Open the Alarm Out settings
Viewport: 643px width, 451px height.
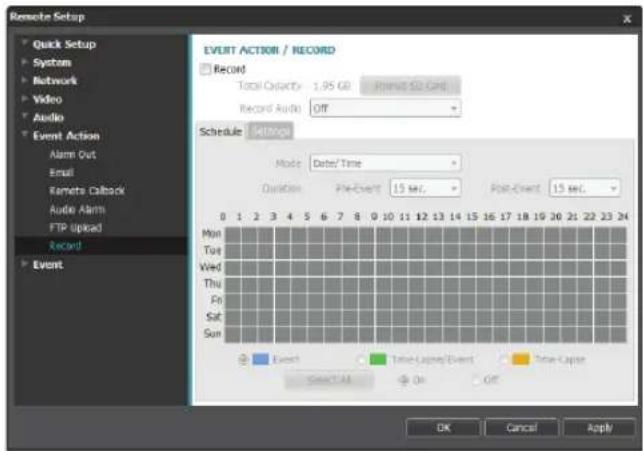pyautogui.click(x=73, y=155)
